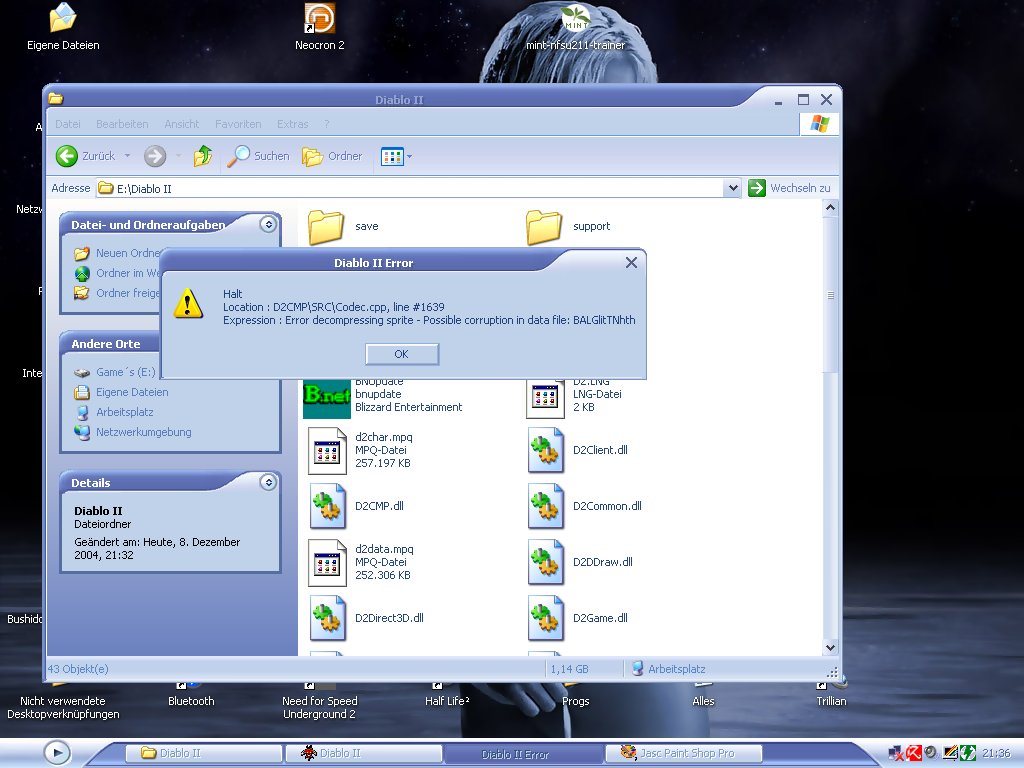Expand the address bar dropdown
The height and width of the screenshot is (768, 1024).
[733, 189]
